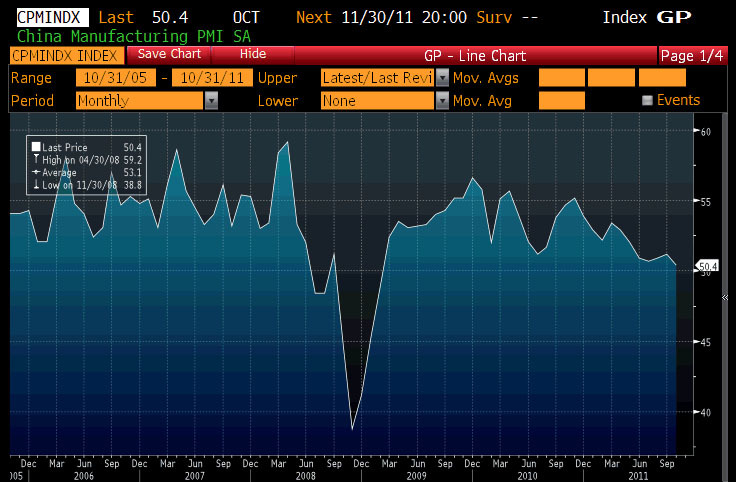Enable the Events checkbox
736x482 pixels.
click(x=647, y=101)
